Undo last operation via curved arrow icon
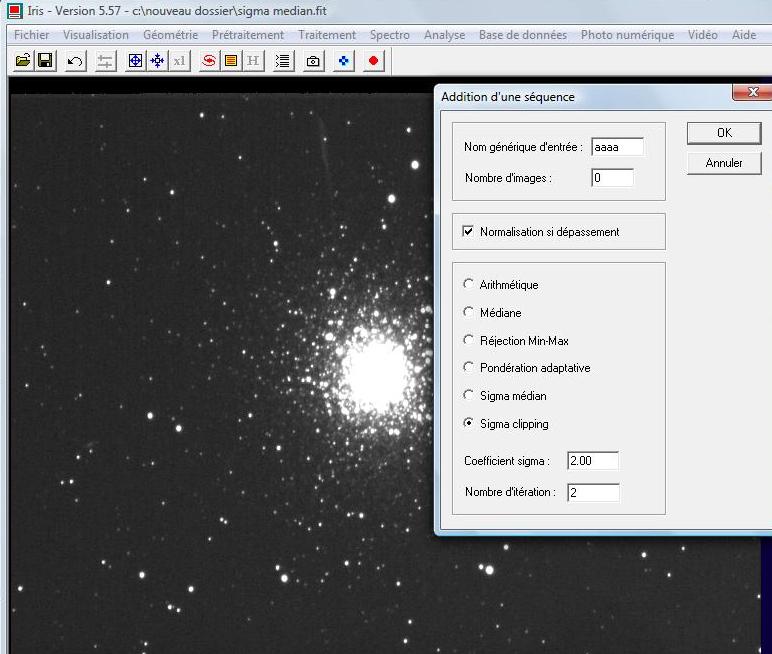This screenshot has height=654, width=772. click(x=75, y=61)
